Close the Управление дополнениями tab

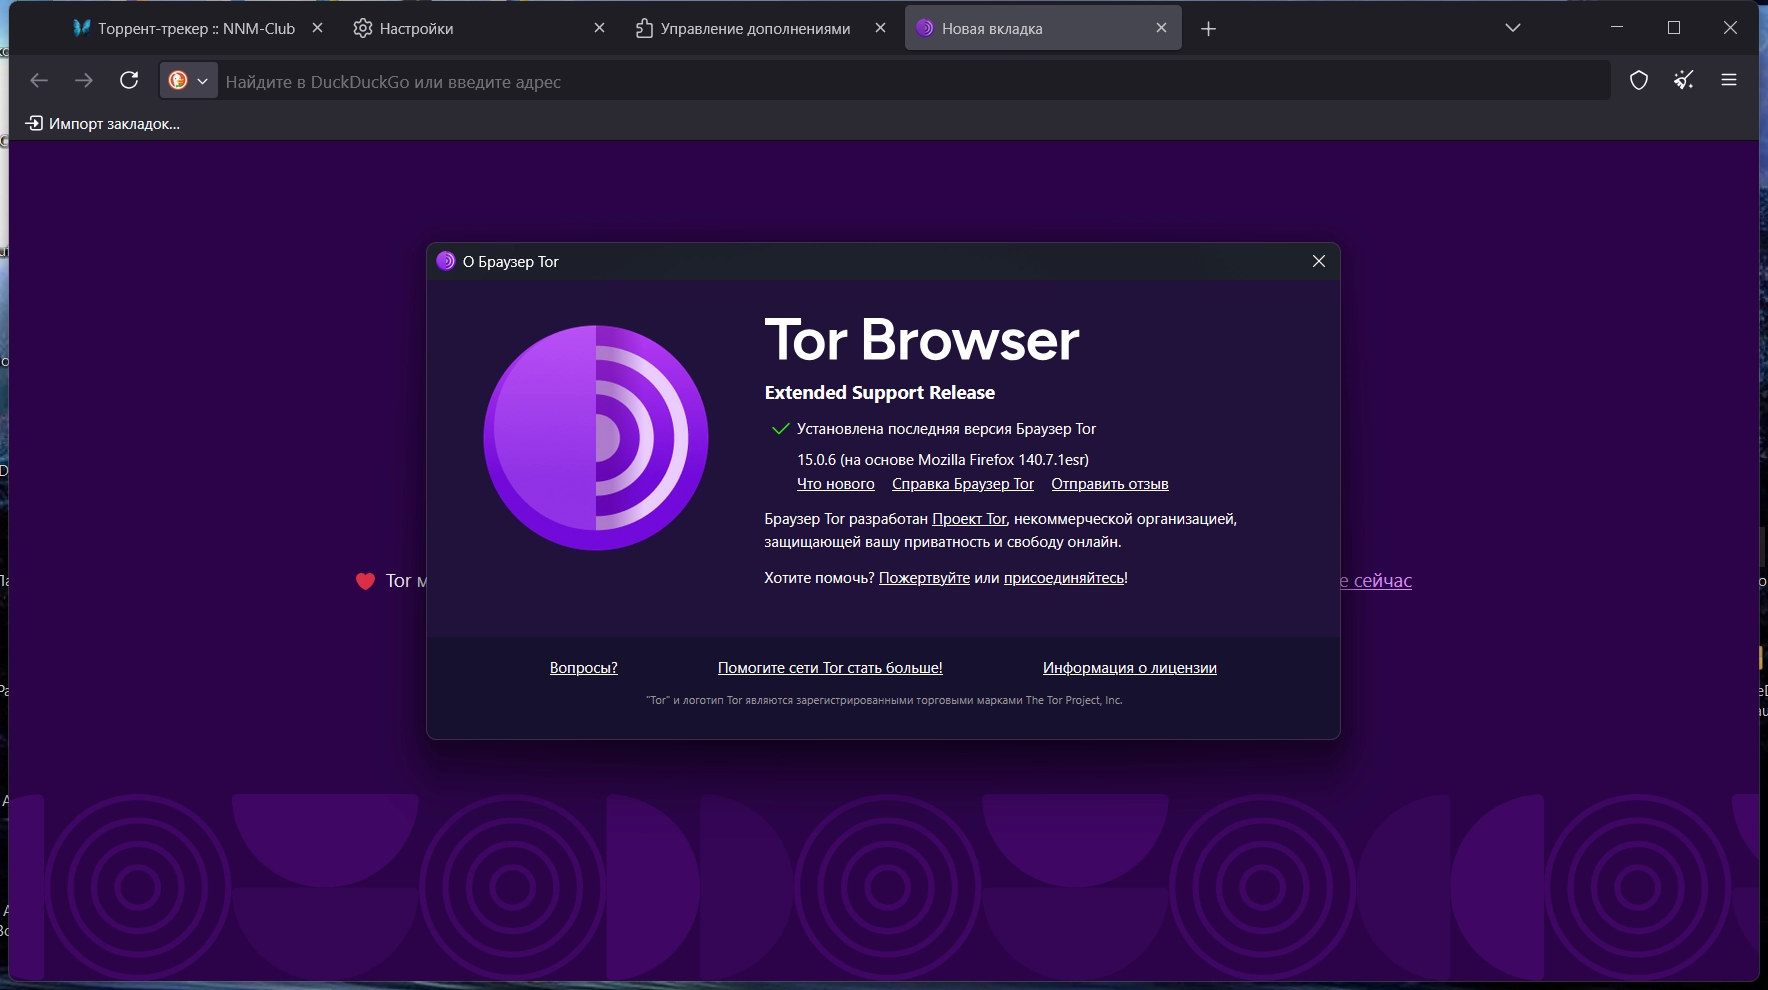(880, 28)
